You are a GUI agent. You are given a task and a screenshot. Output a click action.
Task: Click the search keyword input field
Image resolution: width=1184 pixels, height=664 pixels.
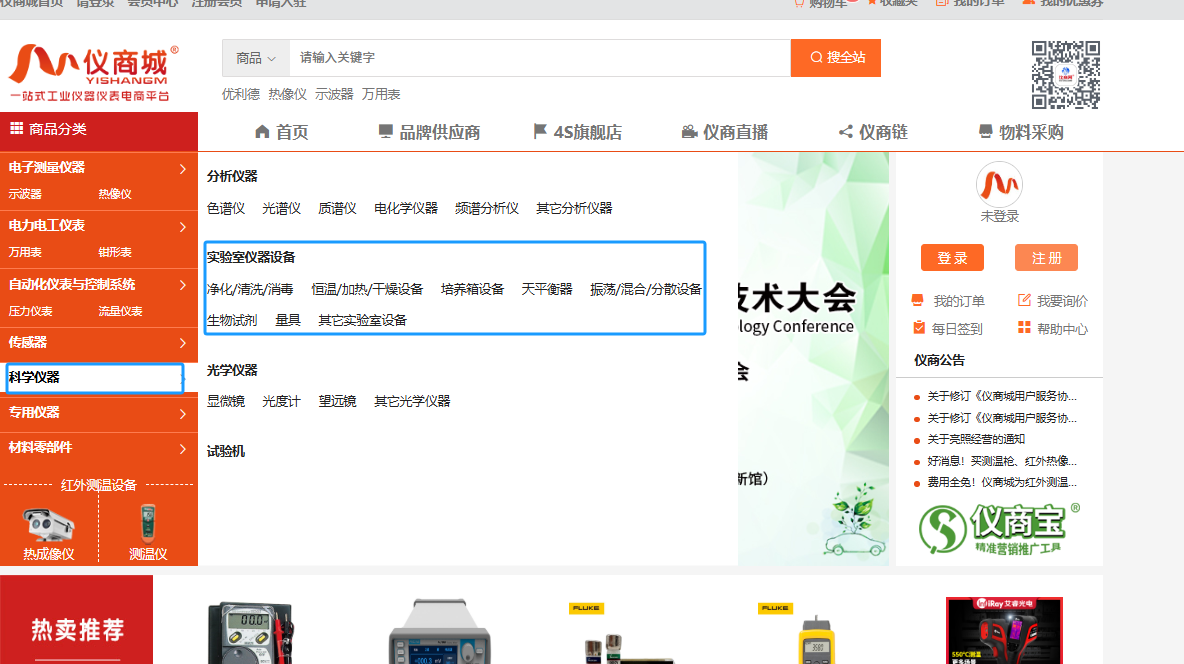pos(540,58)
